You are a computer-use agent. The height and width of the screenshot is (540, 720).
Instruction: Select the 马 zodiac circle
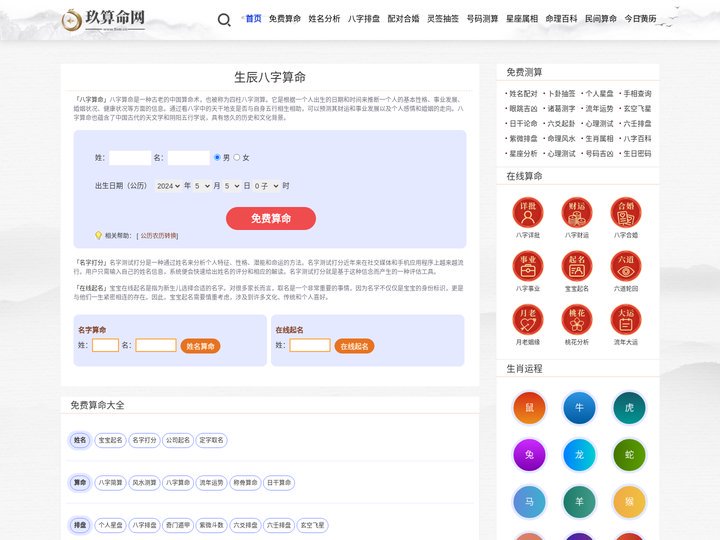pos(529,502)
